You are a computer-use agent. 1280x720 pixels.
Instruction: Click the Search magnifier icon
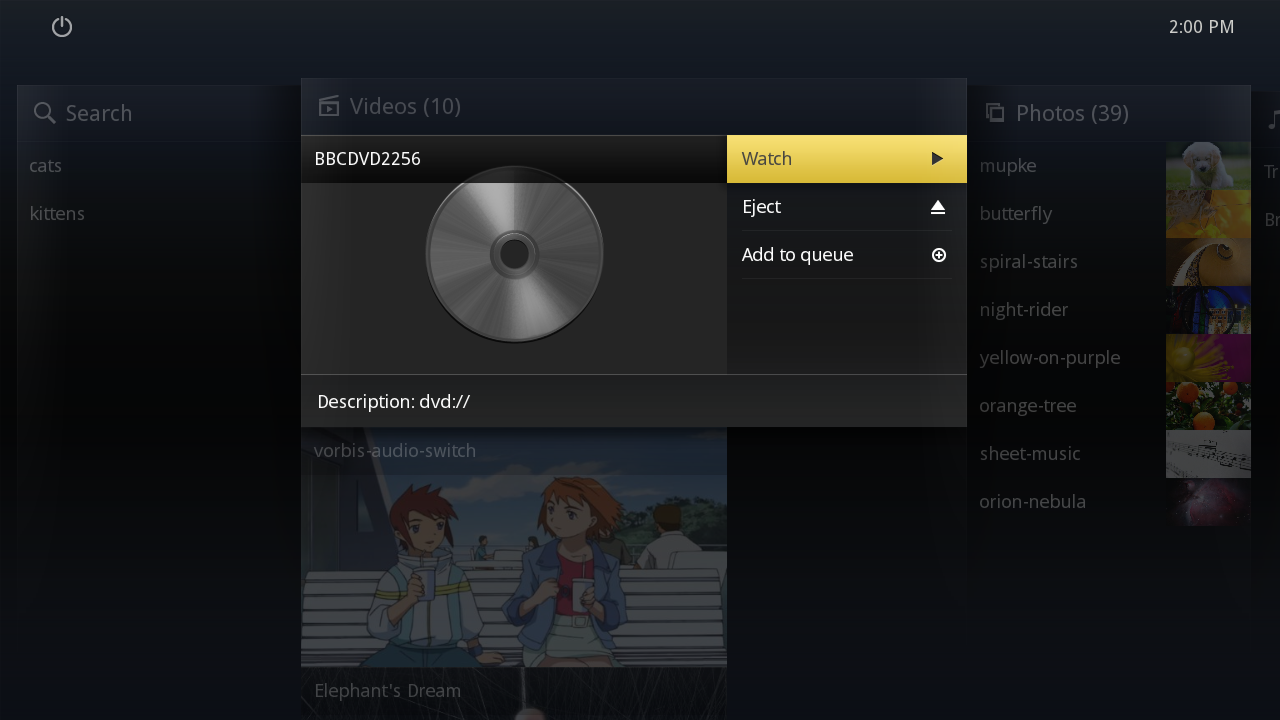pos(44,113)
